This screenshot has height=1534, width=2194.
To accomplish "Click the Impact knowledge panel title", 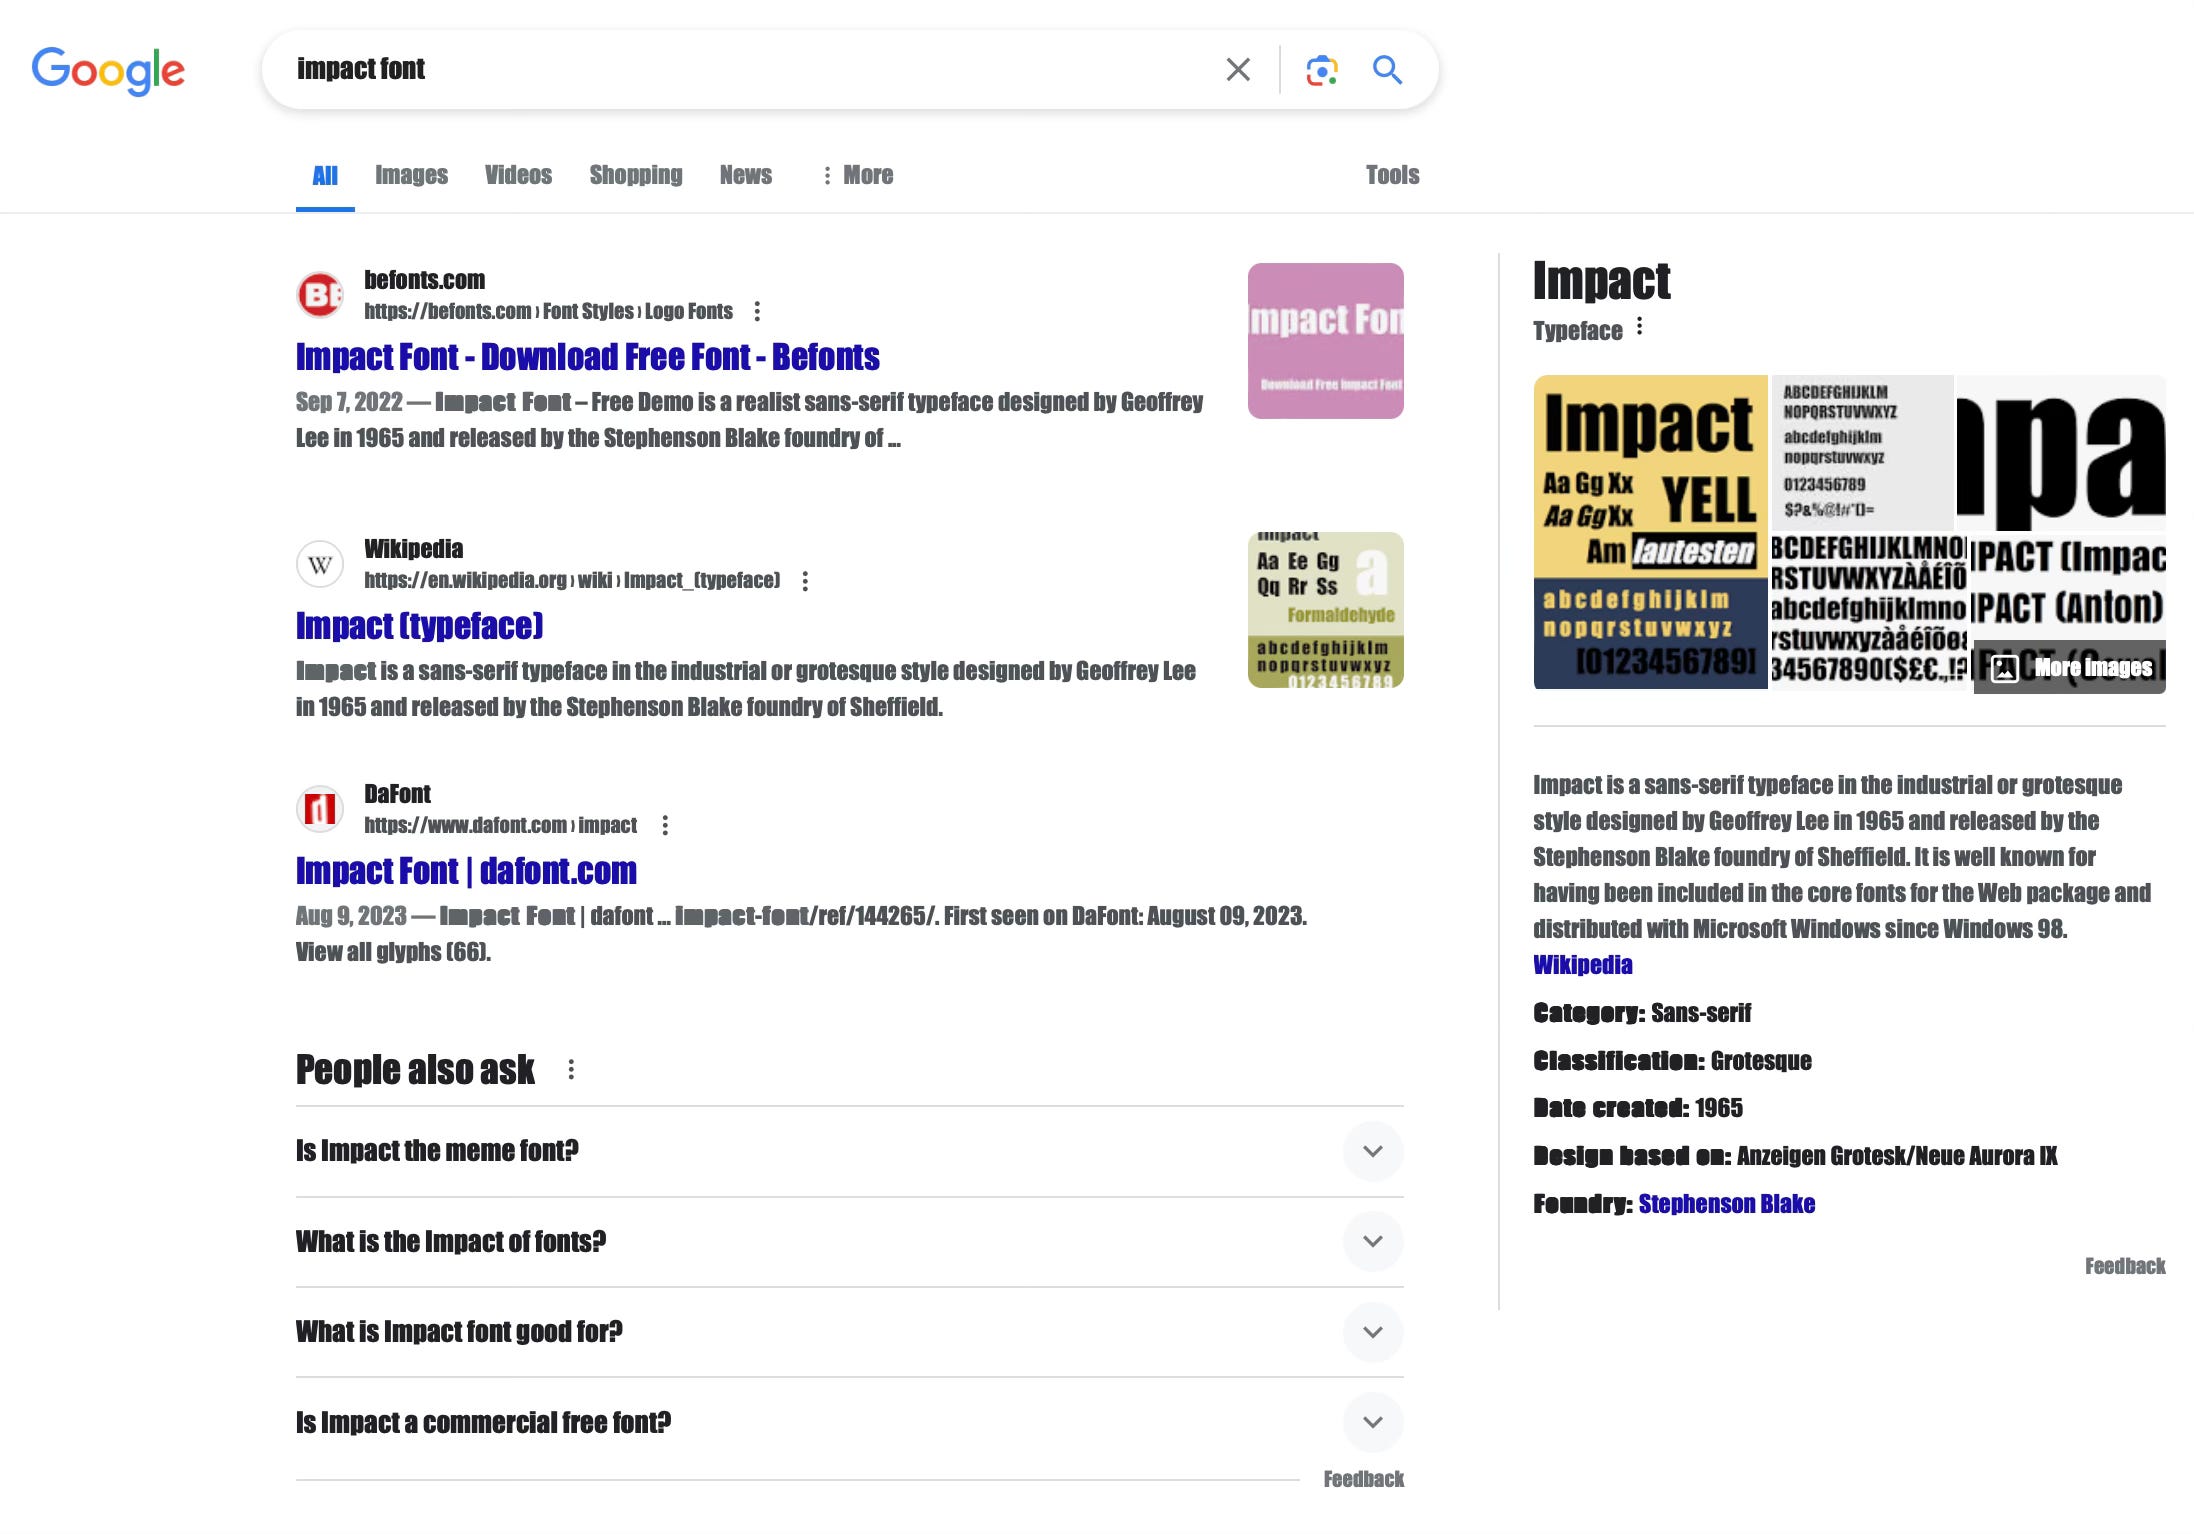I will coord(1601,281).
